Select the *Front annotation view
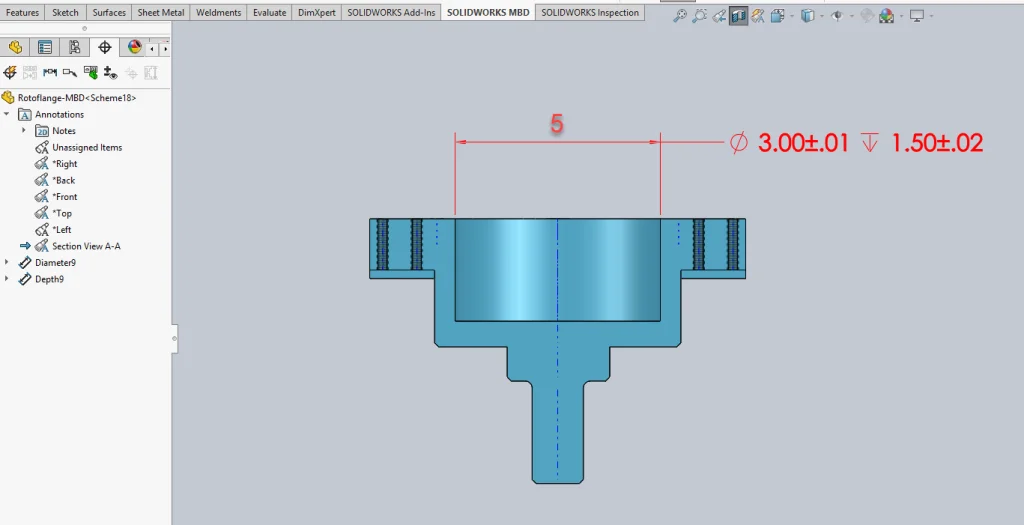 point(65,197)
